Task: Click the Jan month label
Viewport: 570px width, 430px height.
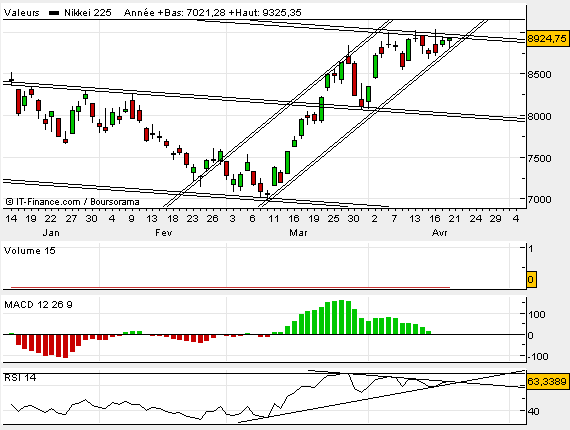Action: [x=51, y=233]
